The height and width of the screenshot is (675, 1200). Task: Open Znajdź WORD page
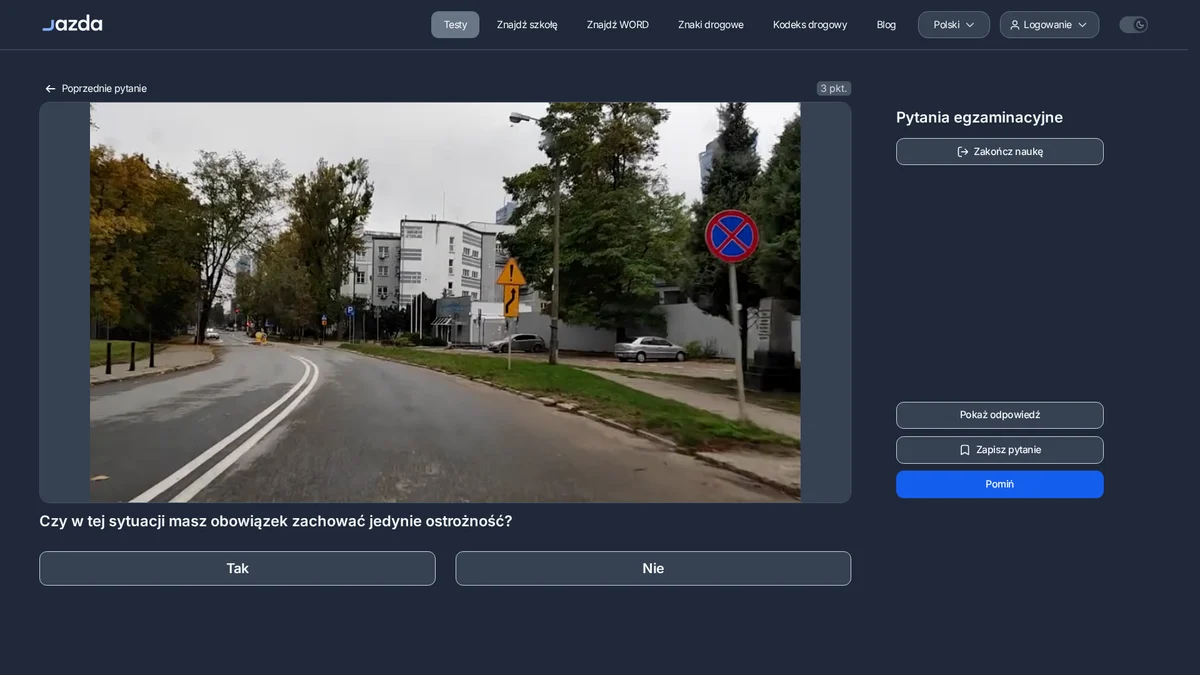click(618, 25)
